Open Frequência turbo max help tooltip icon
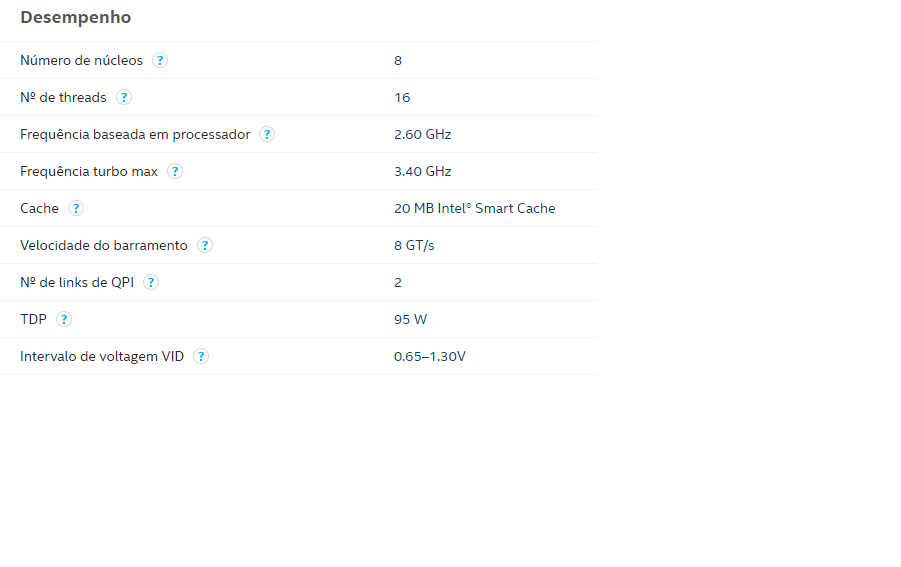 175,171
